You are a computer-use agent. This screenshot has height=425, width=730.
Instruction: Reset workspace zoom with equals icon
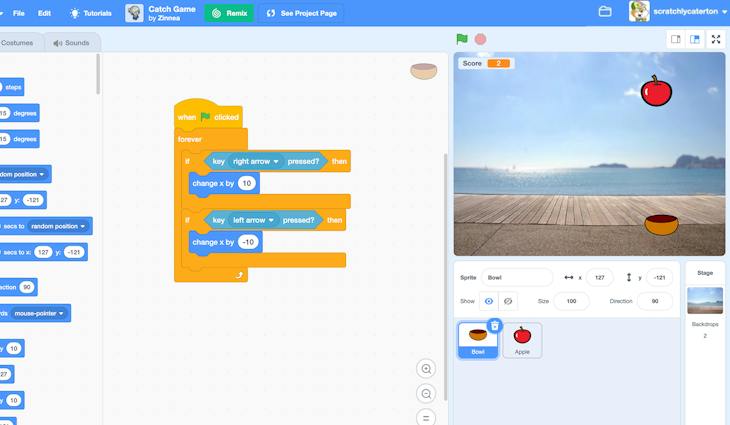pyautogui.click(x=426, y=418)
